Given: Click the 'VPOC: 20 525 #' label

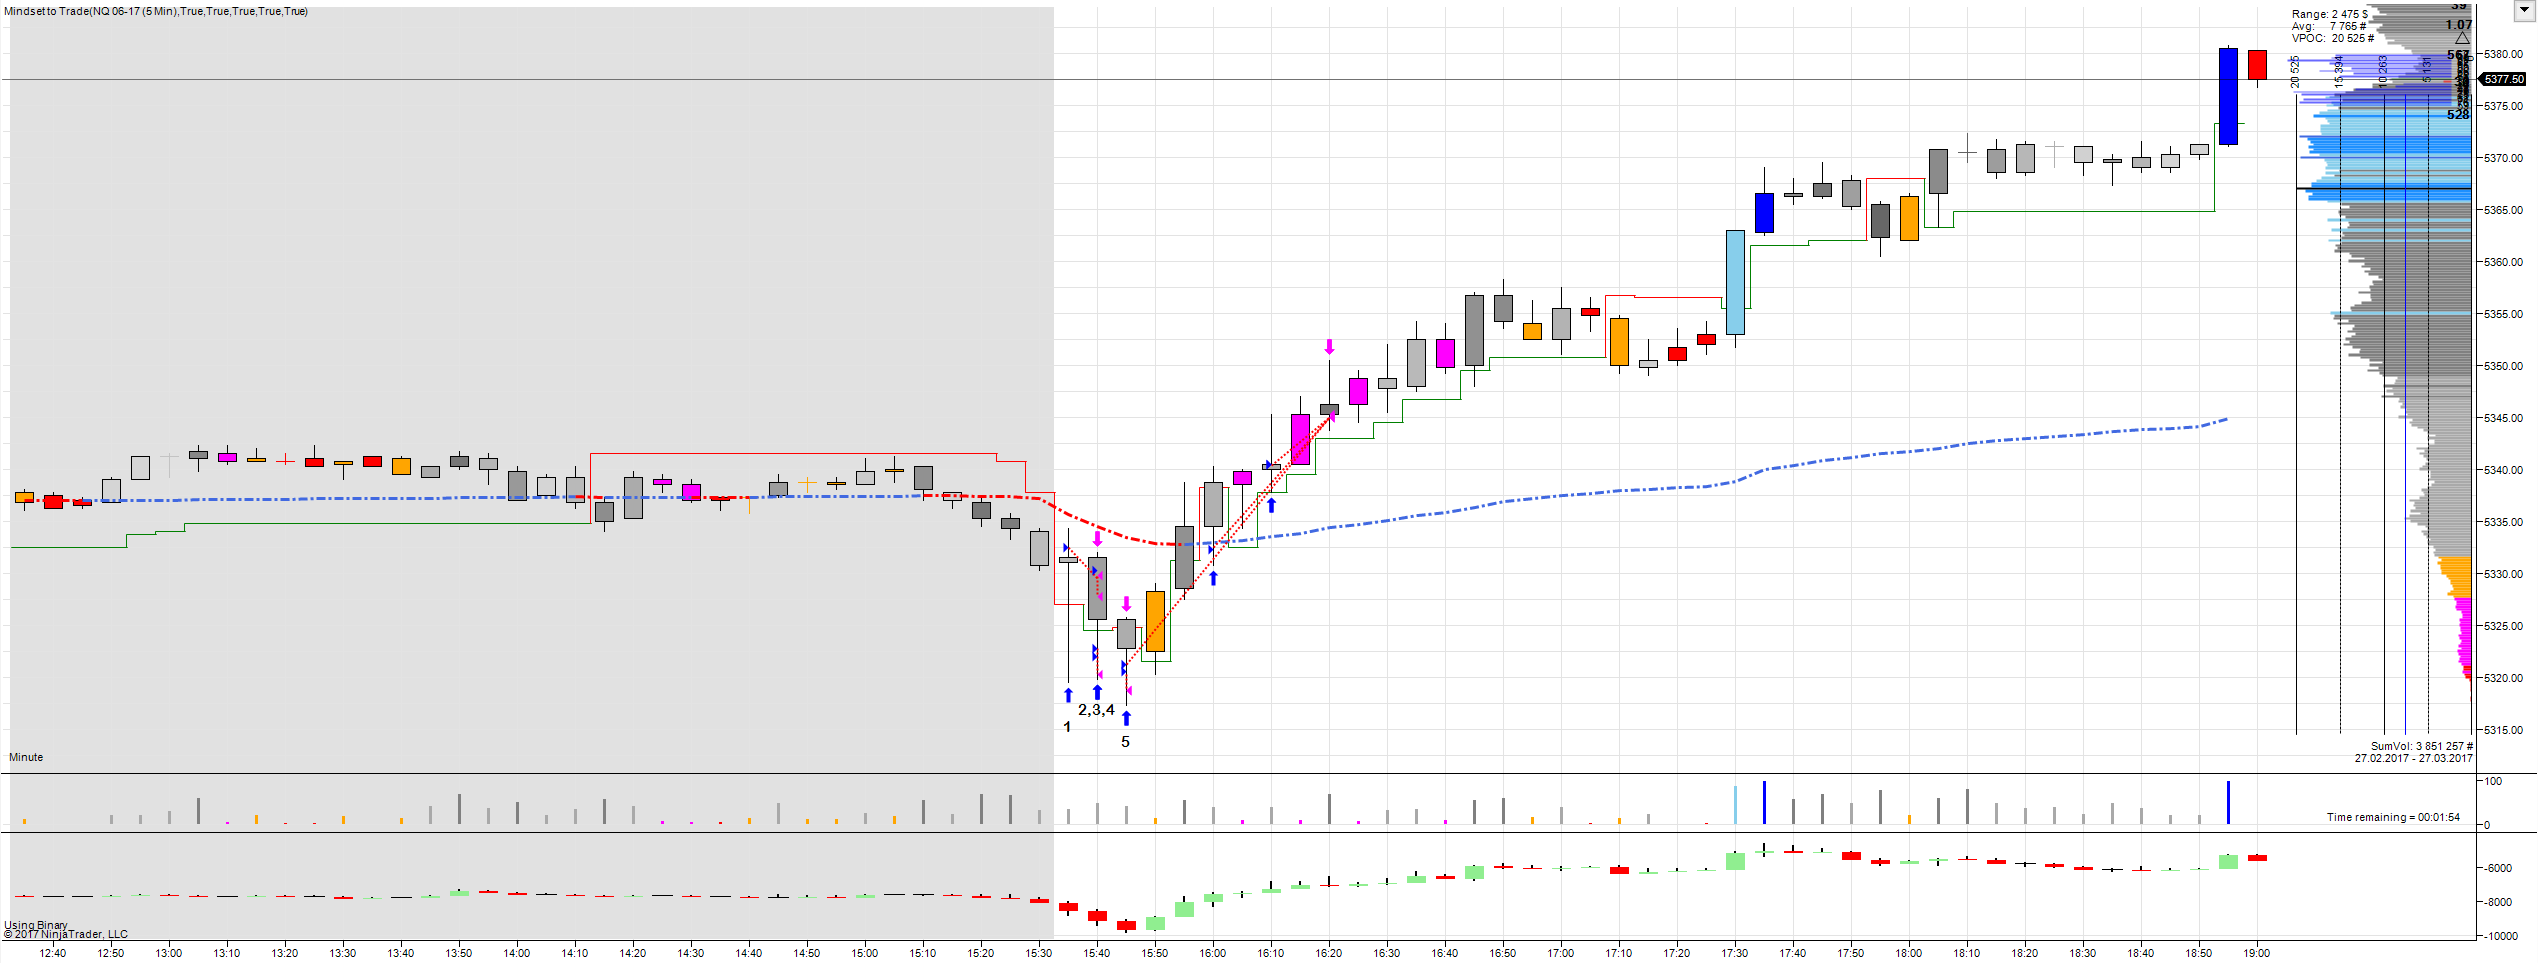Looking at the screenshot, I should tap(2332, 38).
